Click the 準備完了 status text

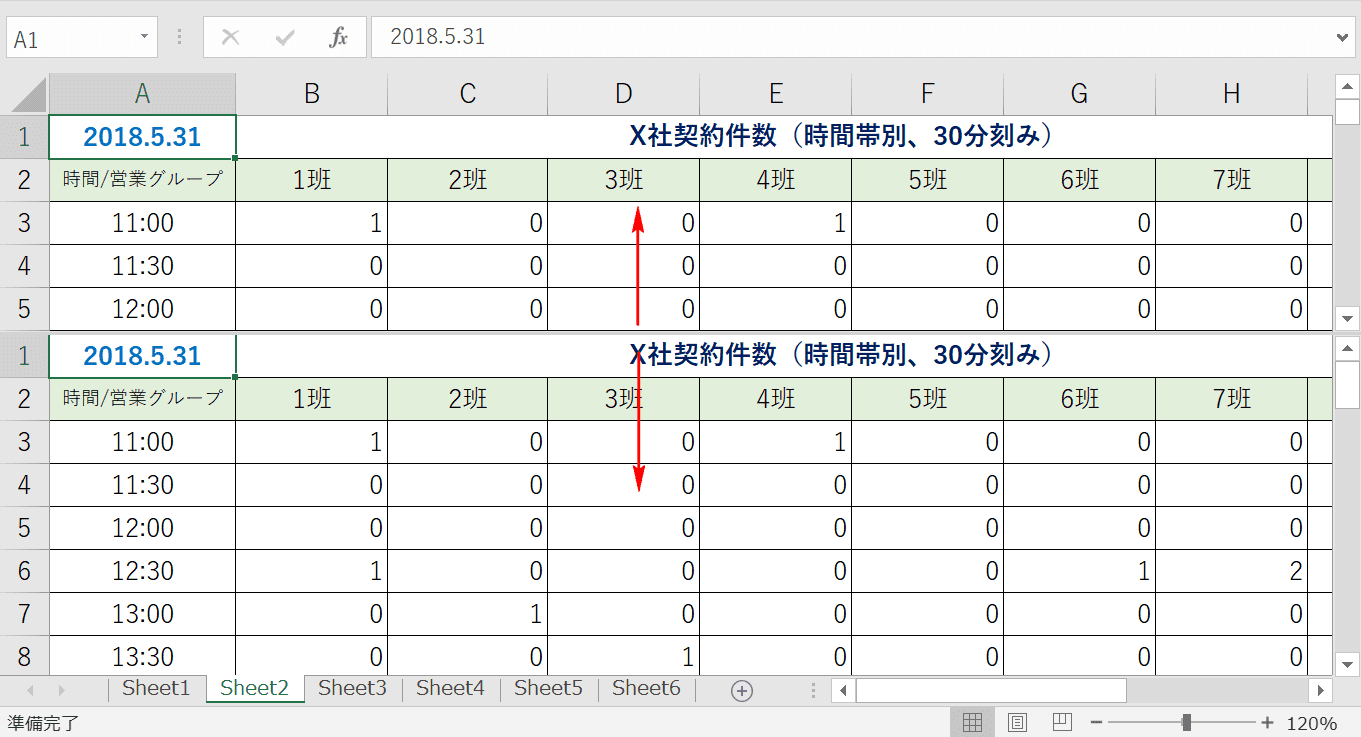click(43, 723)
